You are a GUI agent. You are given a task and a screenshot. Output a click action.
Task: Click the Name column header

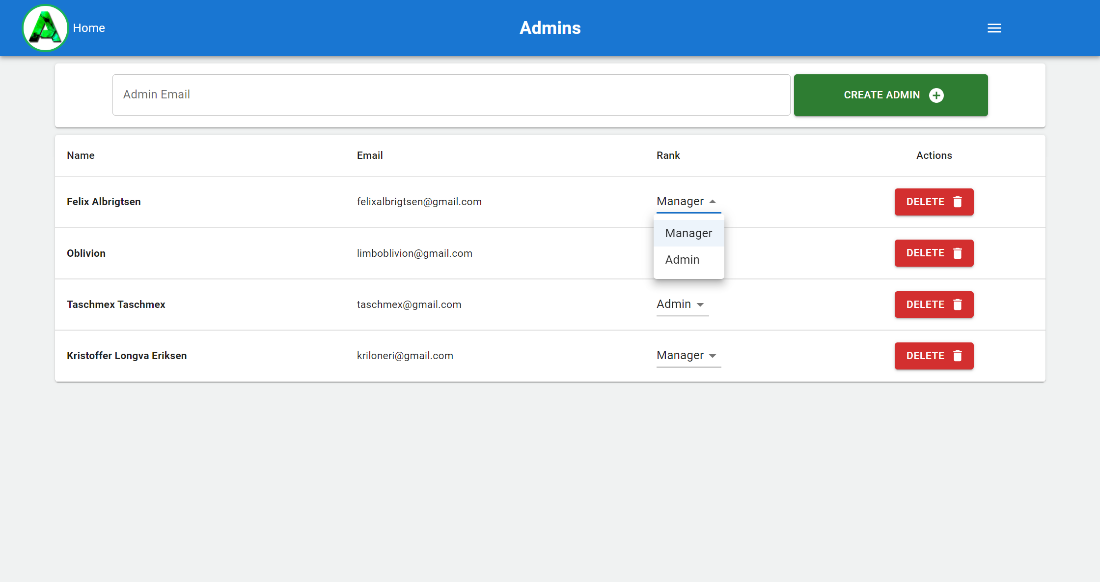pos(81,156)
